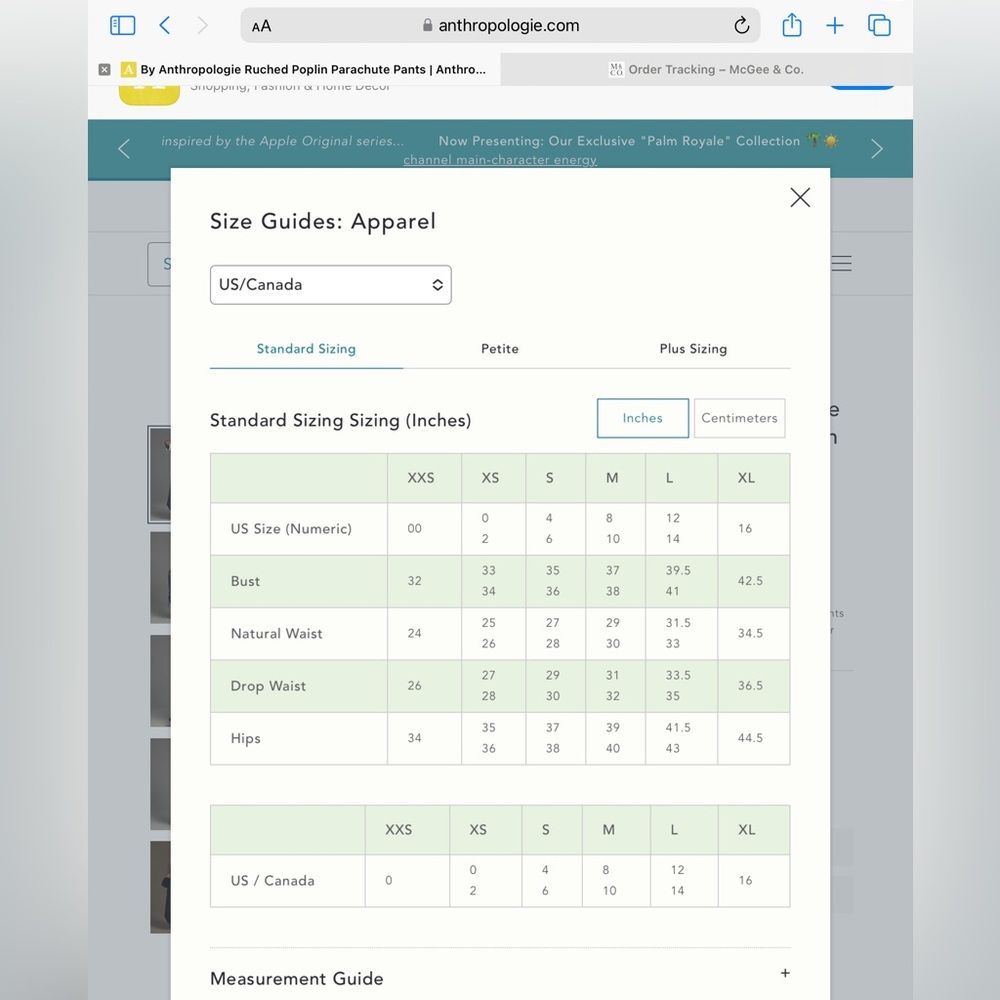
Task: Open the Safari sidebar panel
Action: 122,26
